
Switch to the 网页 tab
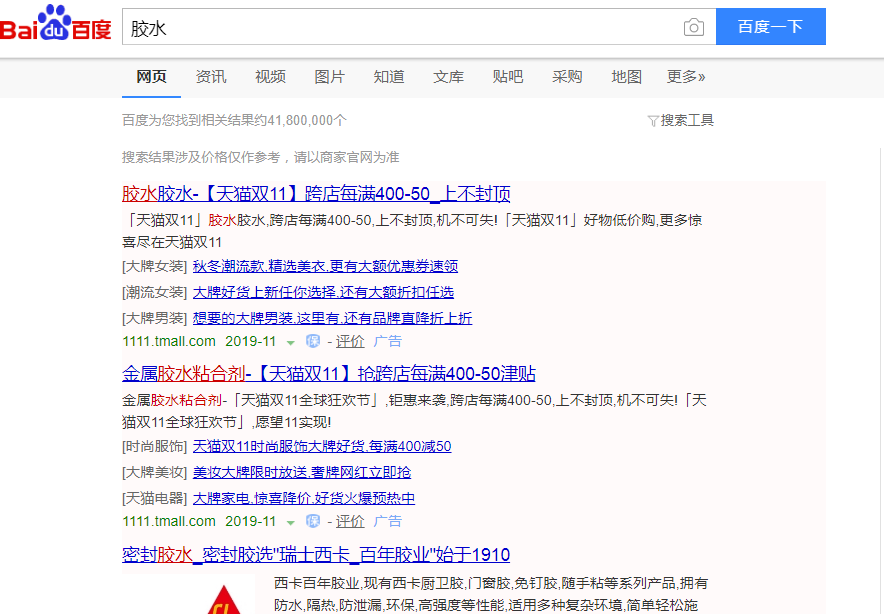click(151, 77)
